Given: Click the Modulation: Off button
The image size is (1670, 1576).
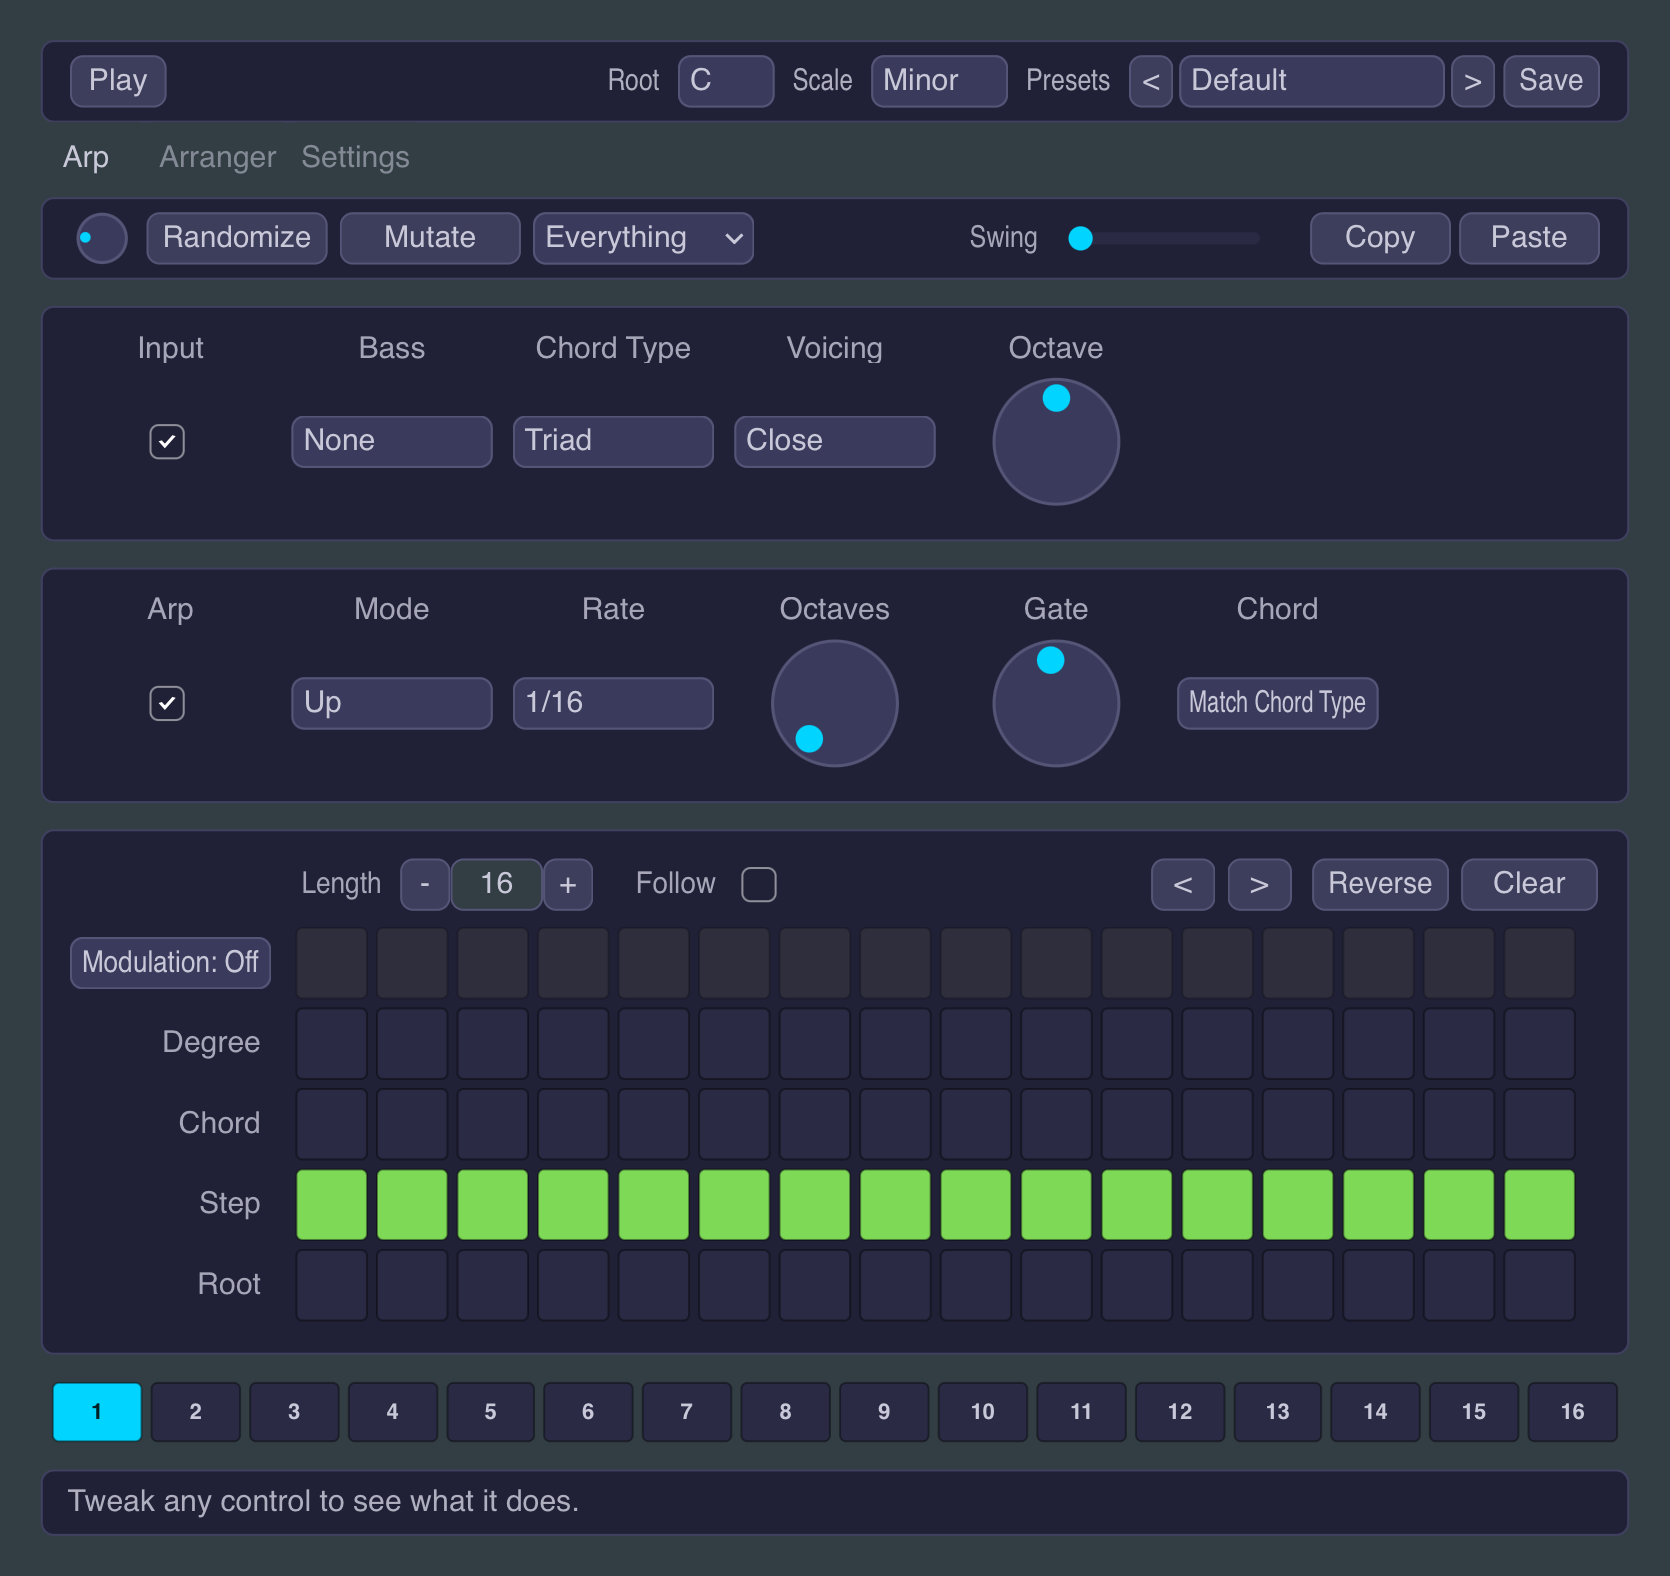Looking at the screenshot, I should click(170, 963).
